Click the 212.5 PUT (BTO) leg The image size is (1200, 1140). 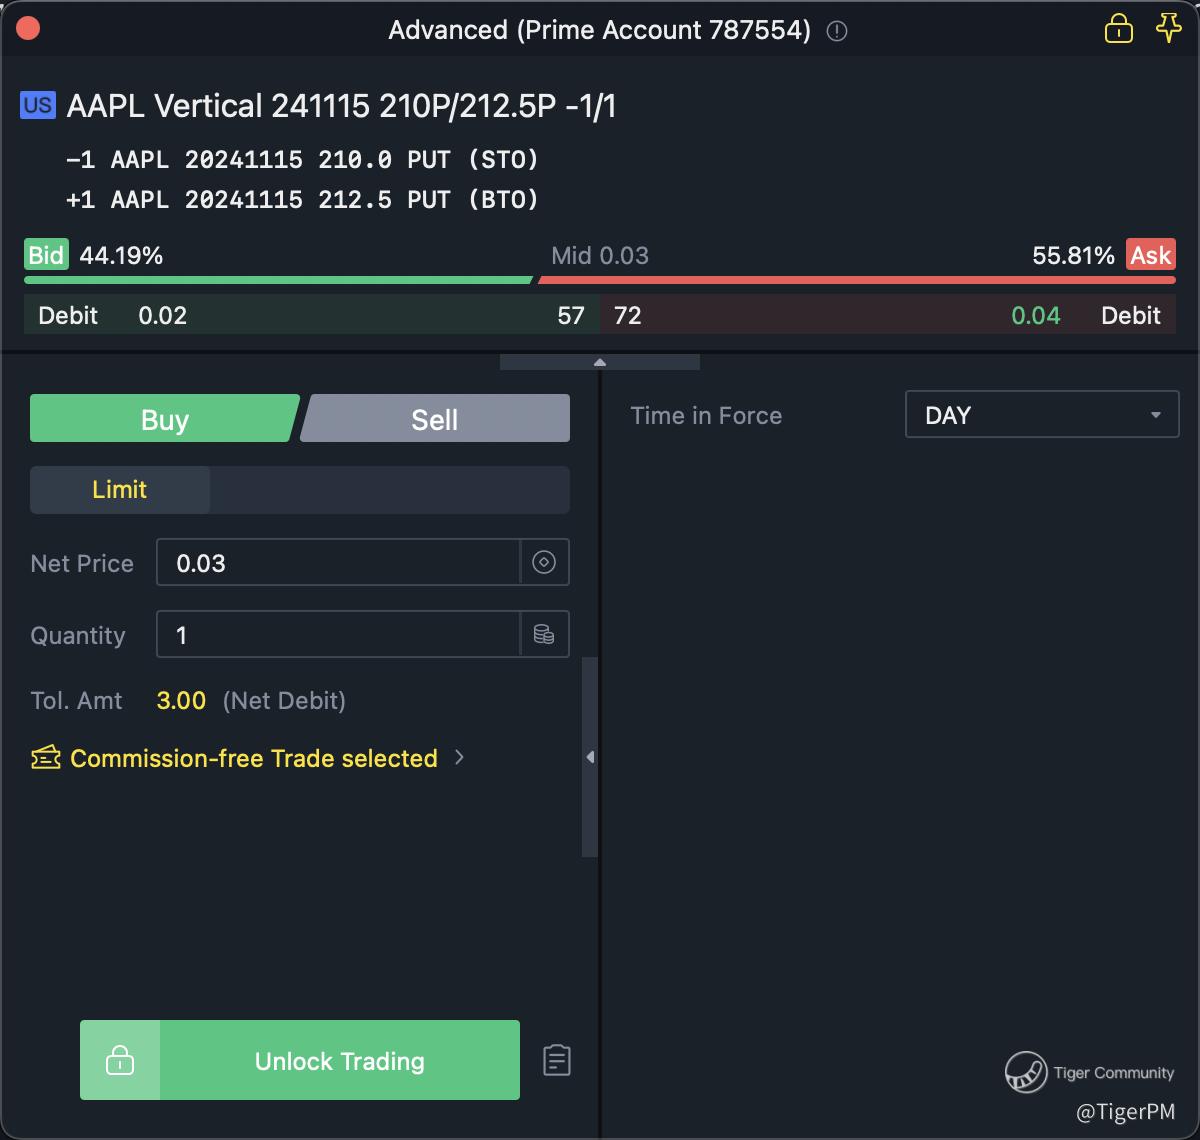302,199
